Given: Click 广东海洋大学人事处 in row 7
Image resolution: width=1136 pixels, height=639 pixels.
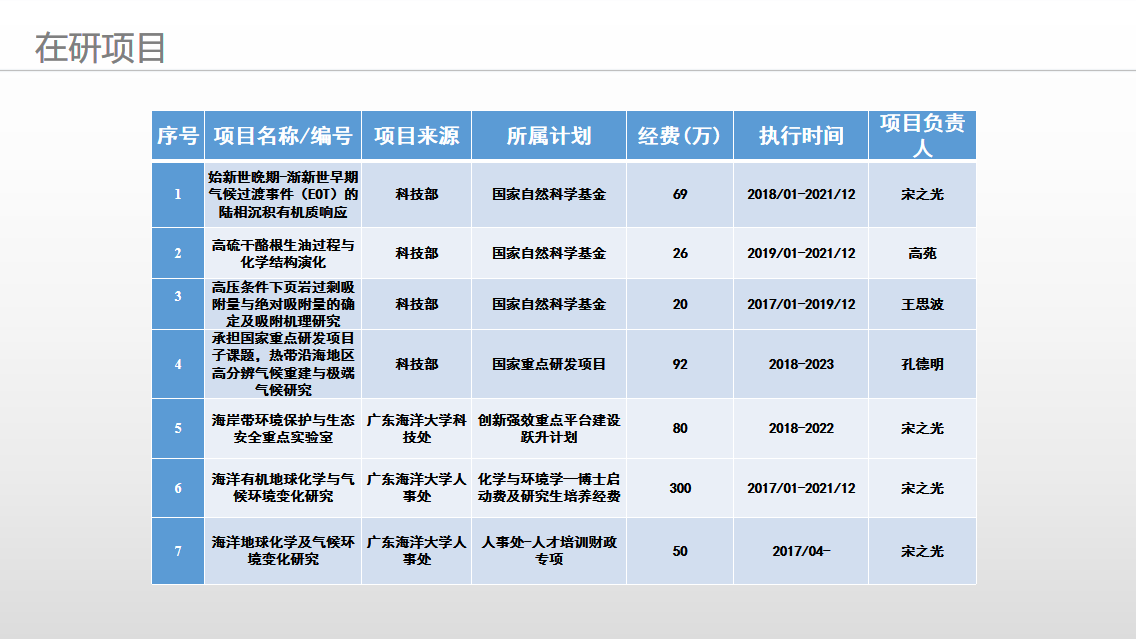Looking at the screenshot, I should 417,551.
